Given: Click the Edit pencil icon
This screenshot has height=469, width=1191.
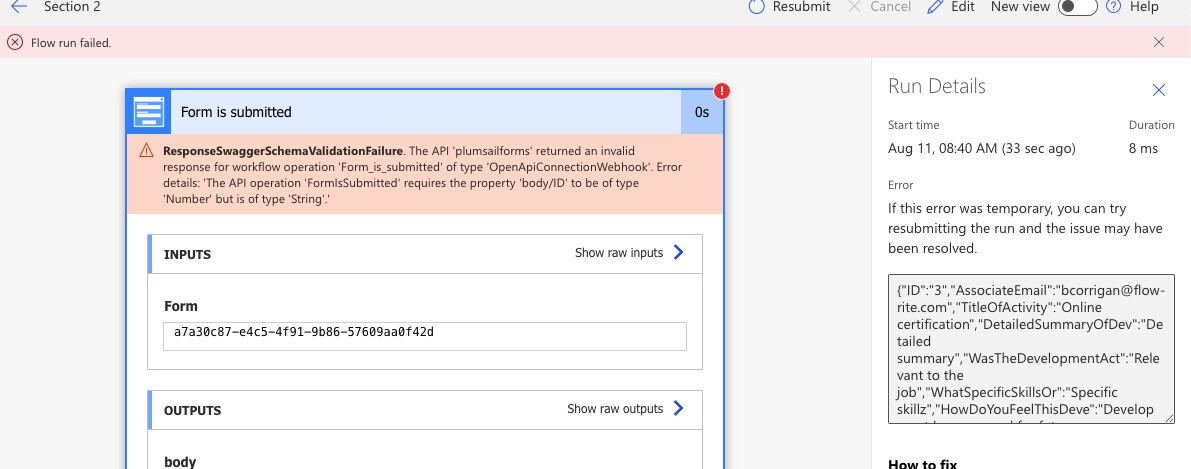Looking at the screenshot, I should point(935,7).
